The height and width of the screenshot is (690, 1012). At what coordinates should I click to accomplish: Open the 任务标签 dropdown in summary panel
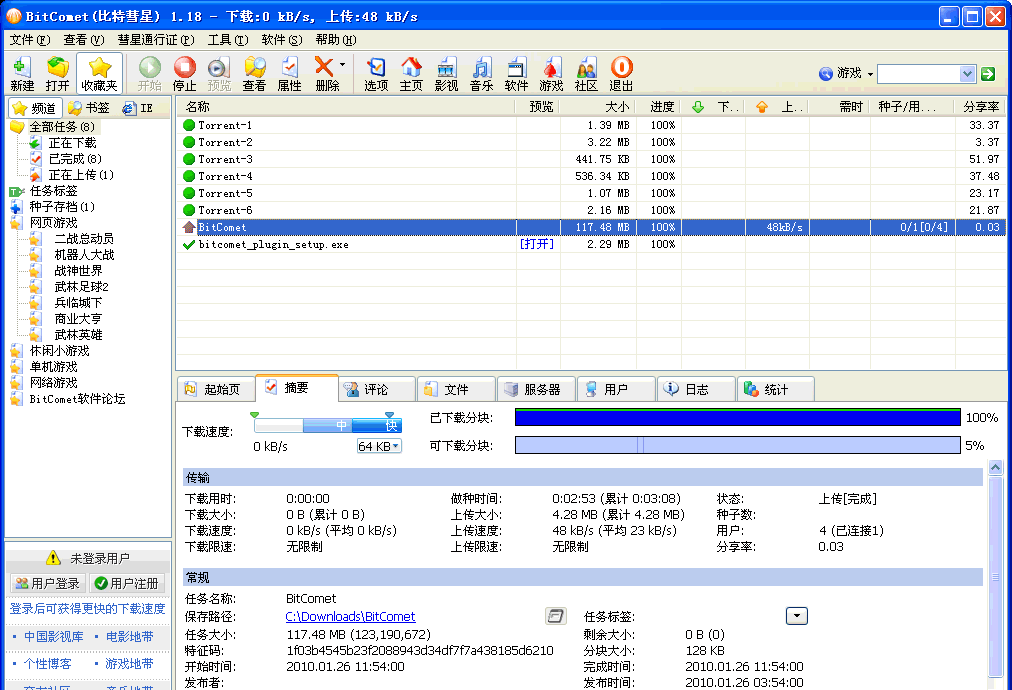pos(796,616)
